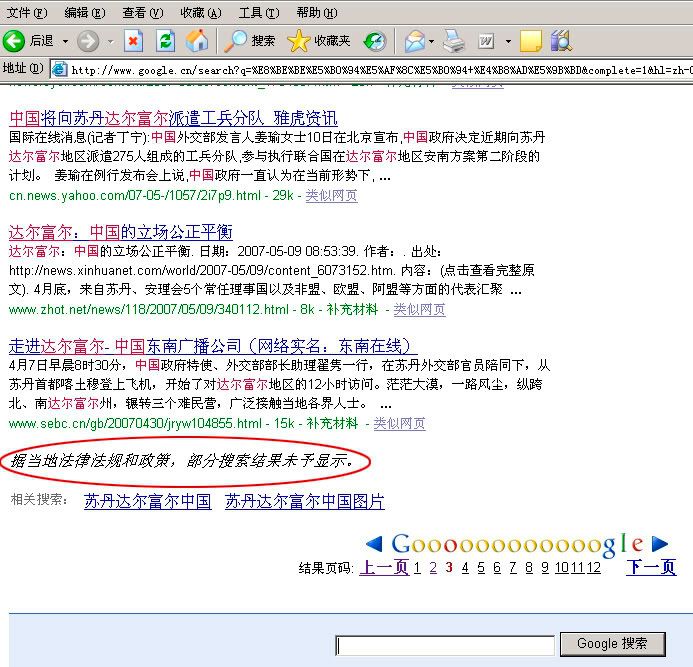Viewport: 693px width, 667px height.
Task: Open the Mail button dropdown arrow
Action: (430, 41)
